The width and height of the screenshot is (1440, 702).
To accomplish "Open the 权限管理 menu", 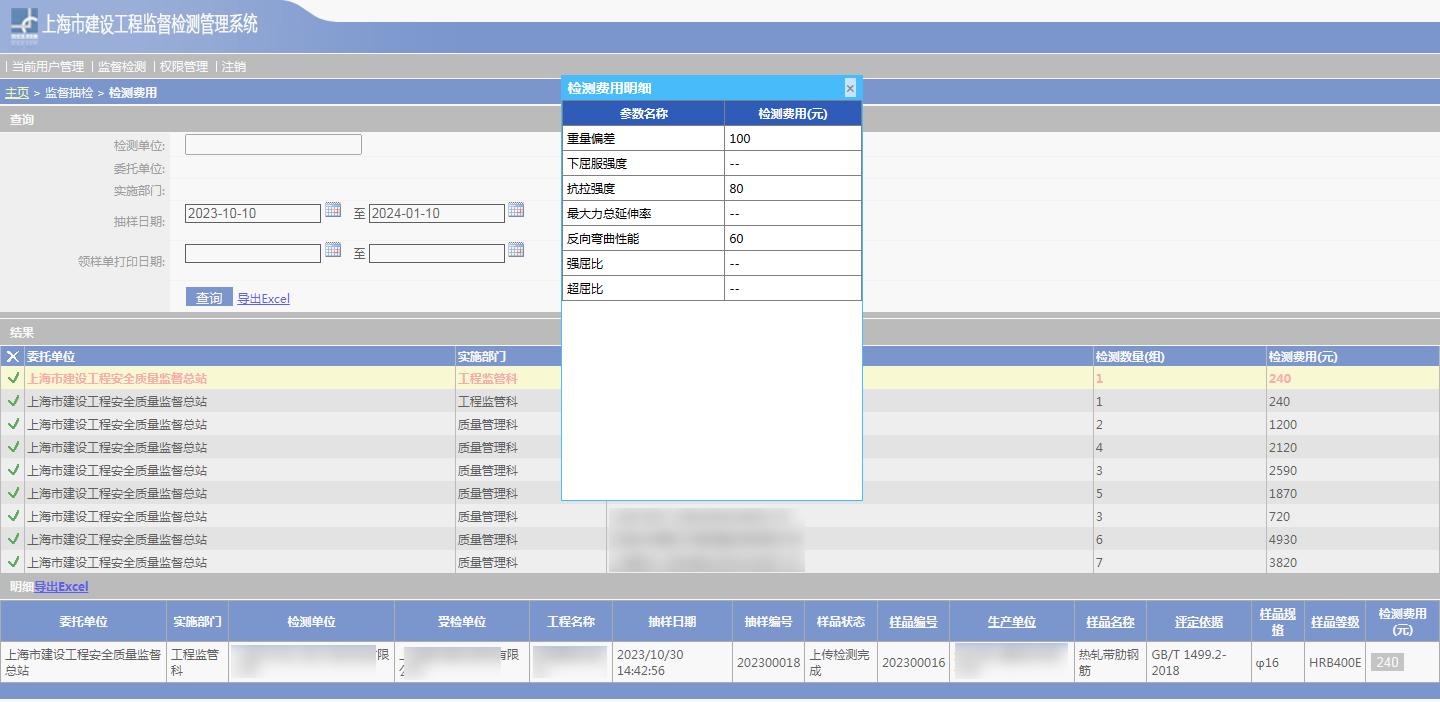I will pos(184,67).
